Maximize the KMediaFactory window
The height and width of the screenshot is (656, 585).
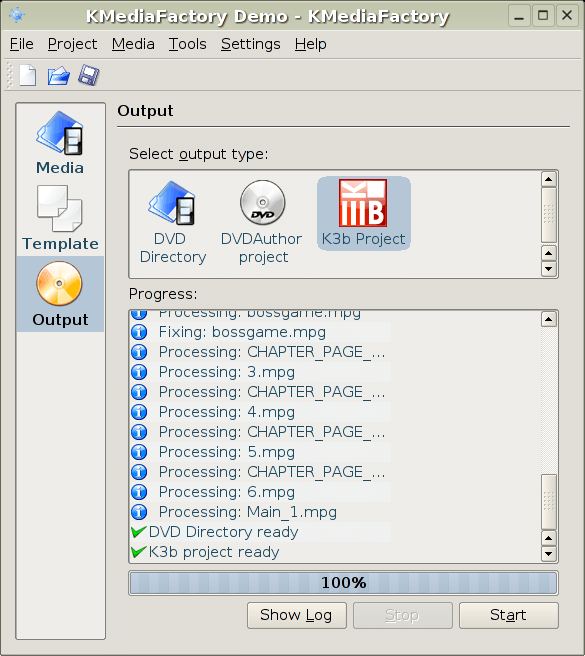click(x=543, y=16)
